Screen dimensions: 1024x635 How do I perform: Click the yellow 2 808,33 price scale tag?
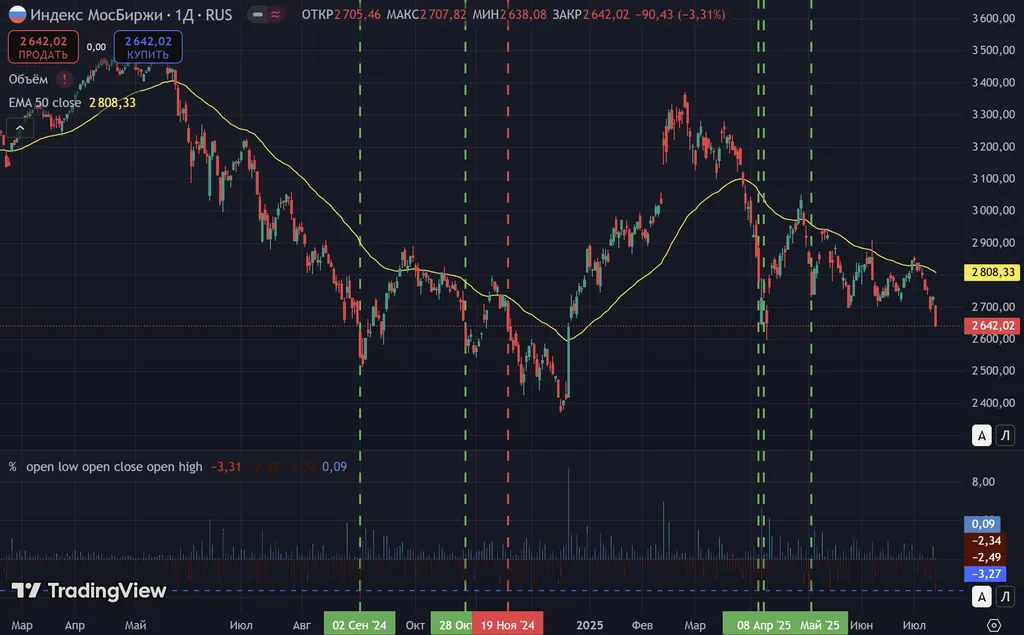992,272
